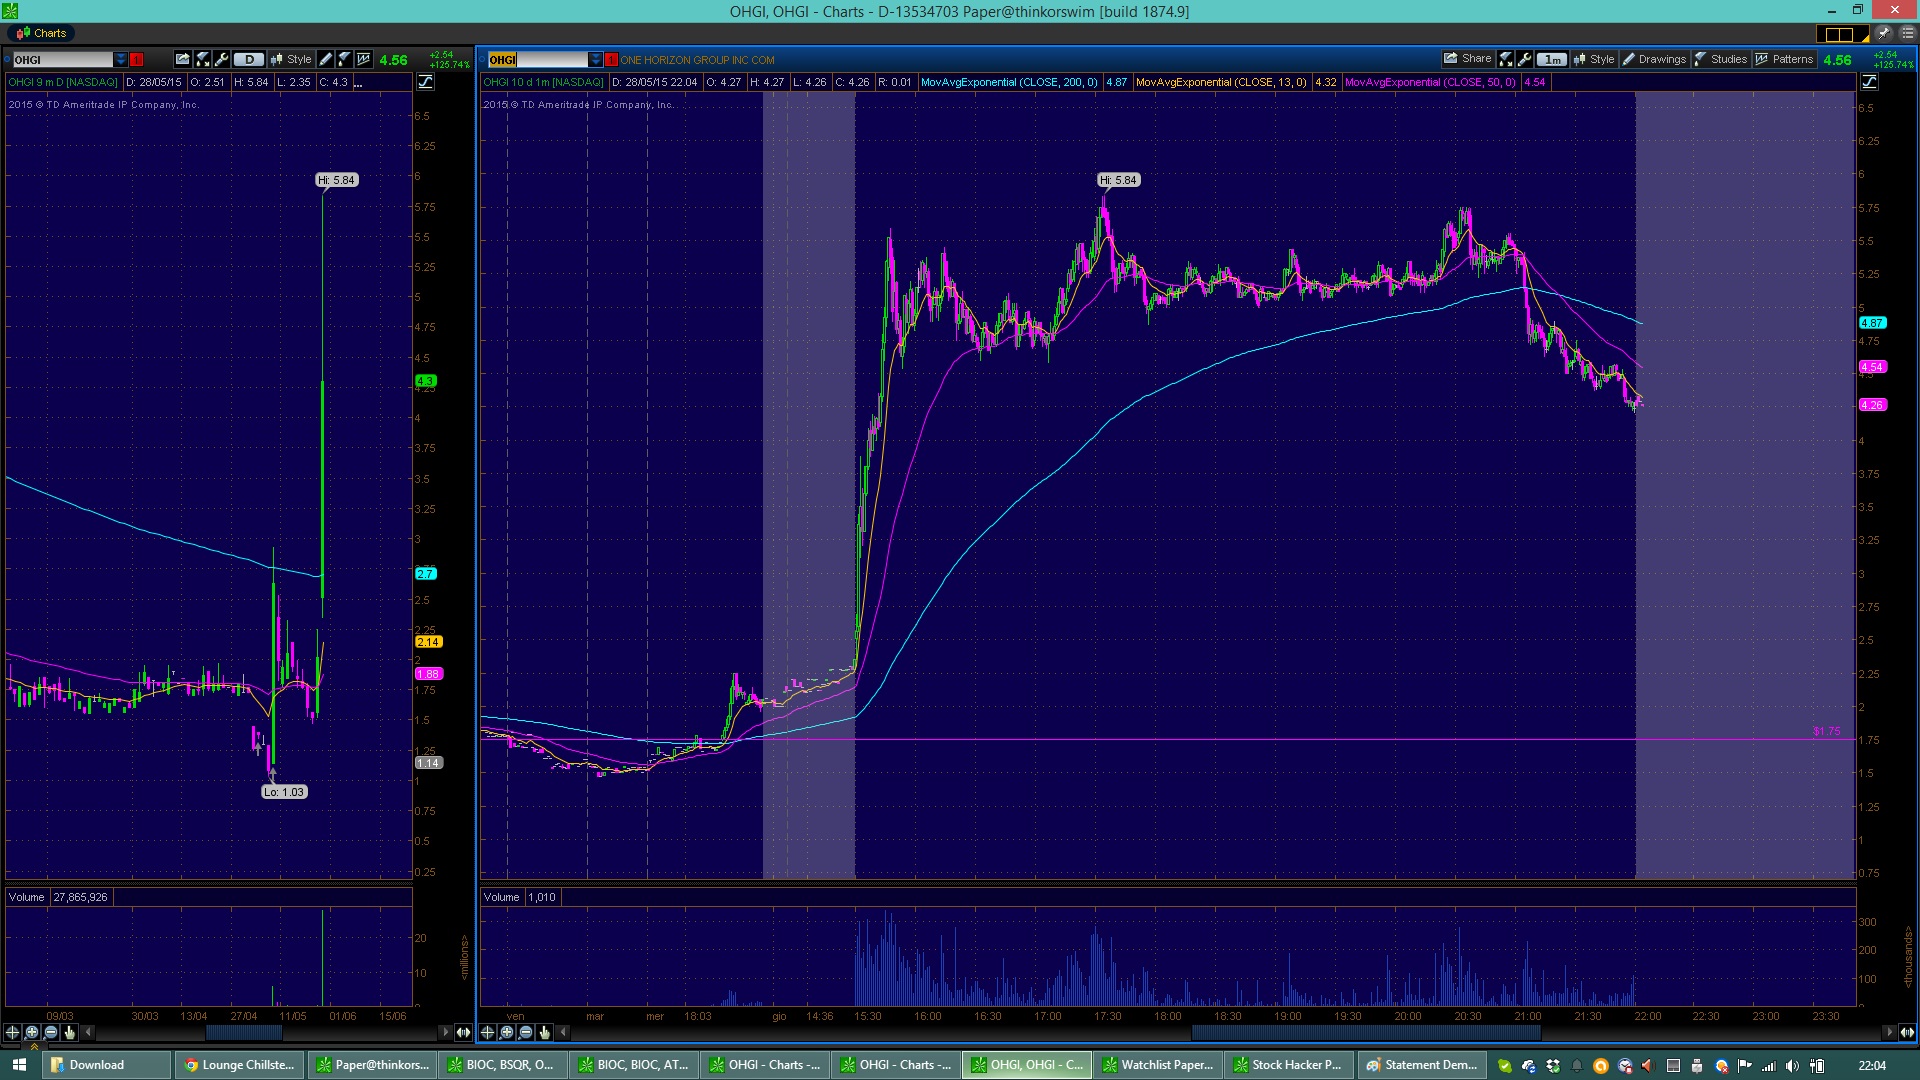1920x1080 pixels.
Task: Click the zoom in icon below the left chart
Action: coord(31,1032)
